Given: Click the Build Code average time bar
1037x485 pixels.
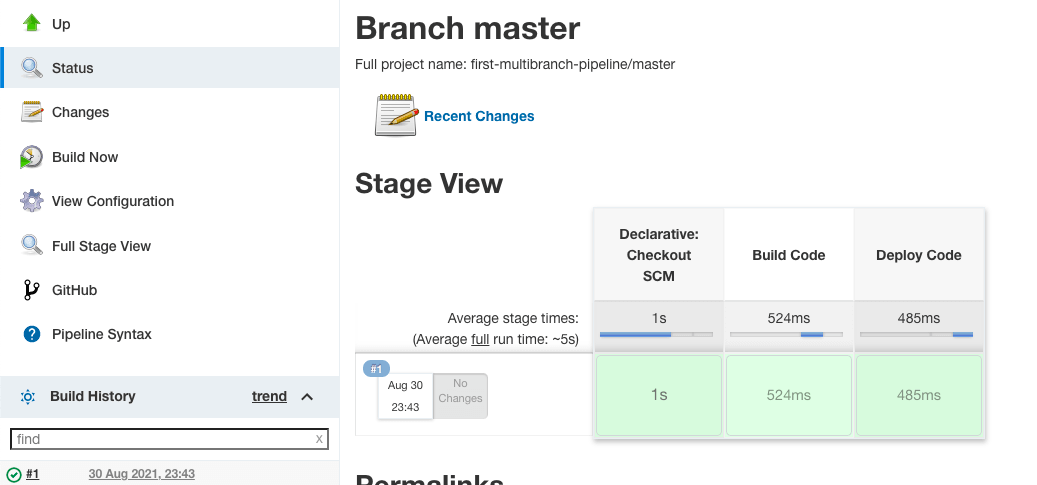Looking at the screenshot, I should click(x=786, y=334).
